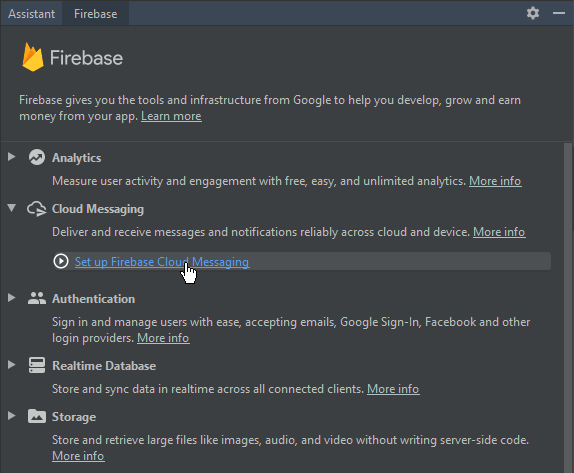
Task: Click the play circle beside Set up Firebase Cloud Messaging
Action: point(61,261)
